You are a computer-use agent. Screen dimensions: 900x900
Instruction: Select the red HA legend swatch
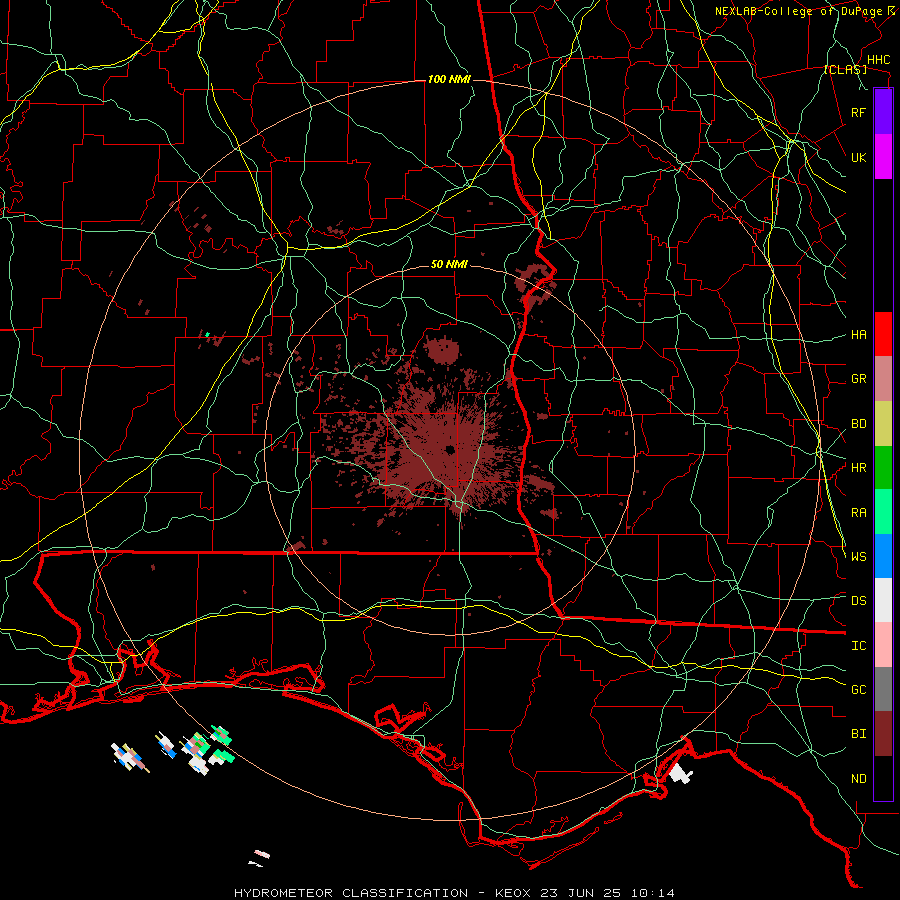click(883, 334)
